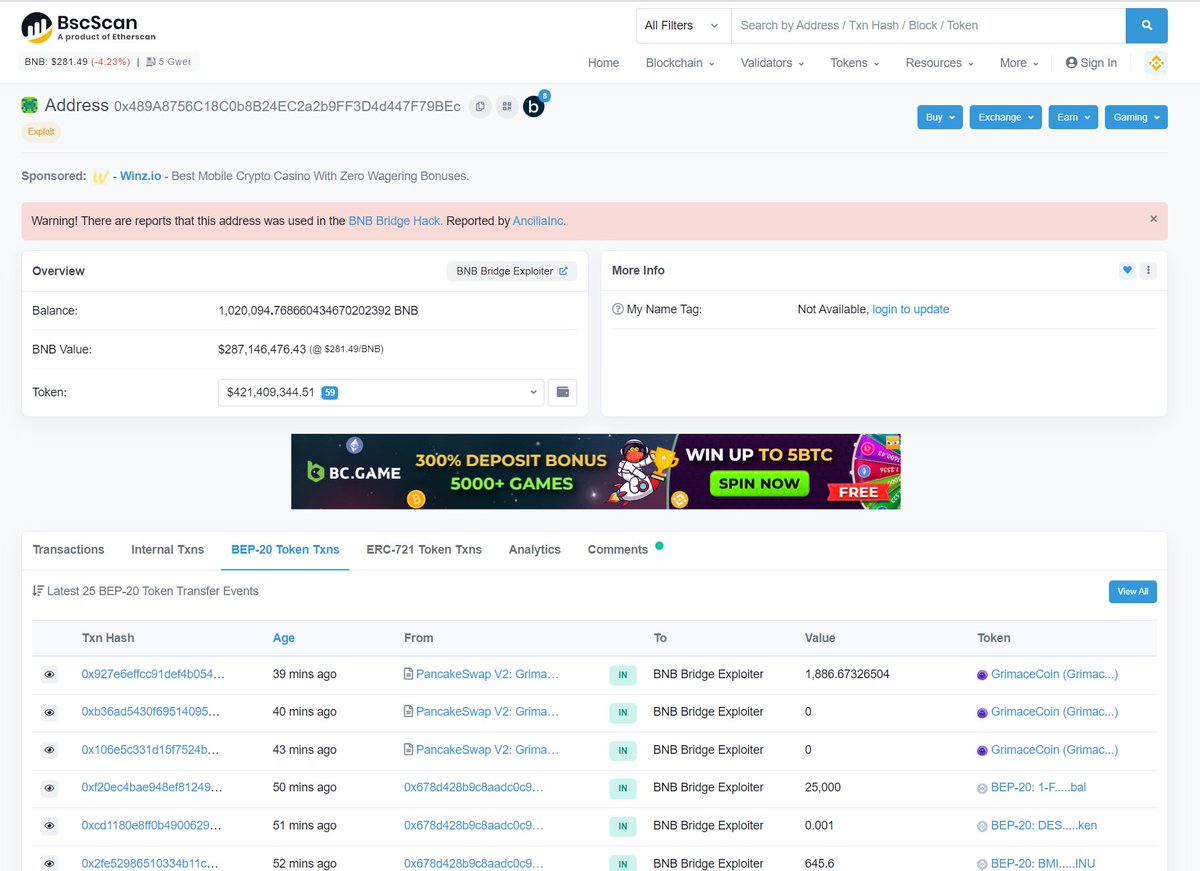Click the Exploit tag label
This screenshot has width=1200, height=871.
[x=41, y=132]
